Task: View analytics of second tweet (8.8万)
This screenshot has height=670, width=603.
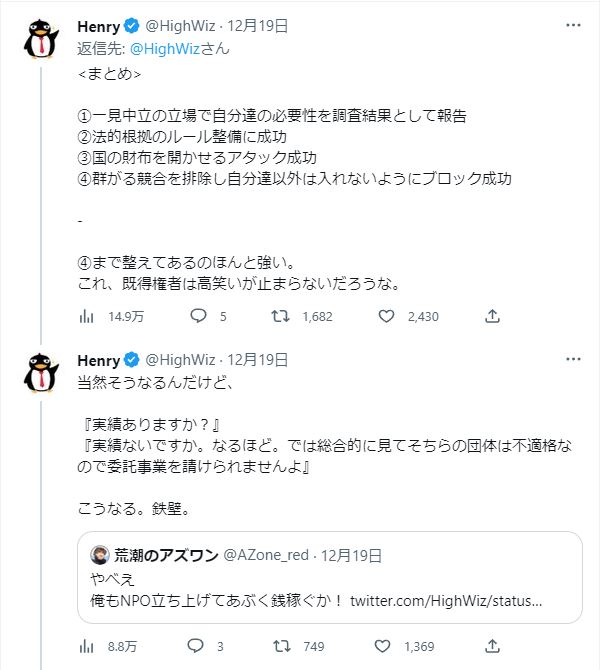Action: pos(85,646)
